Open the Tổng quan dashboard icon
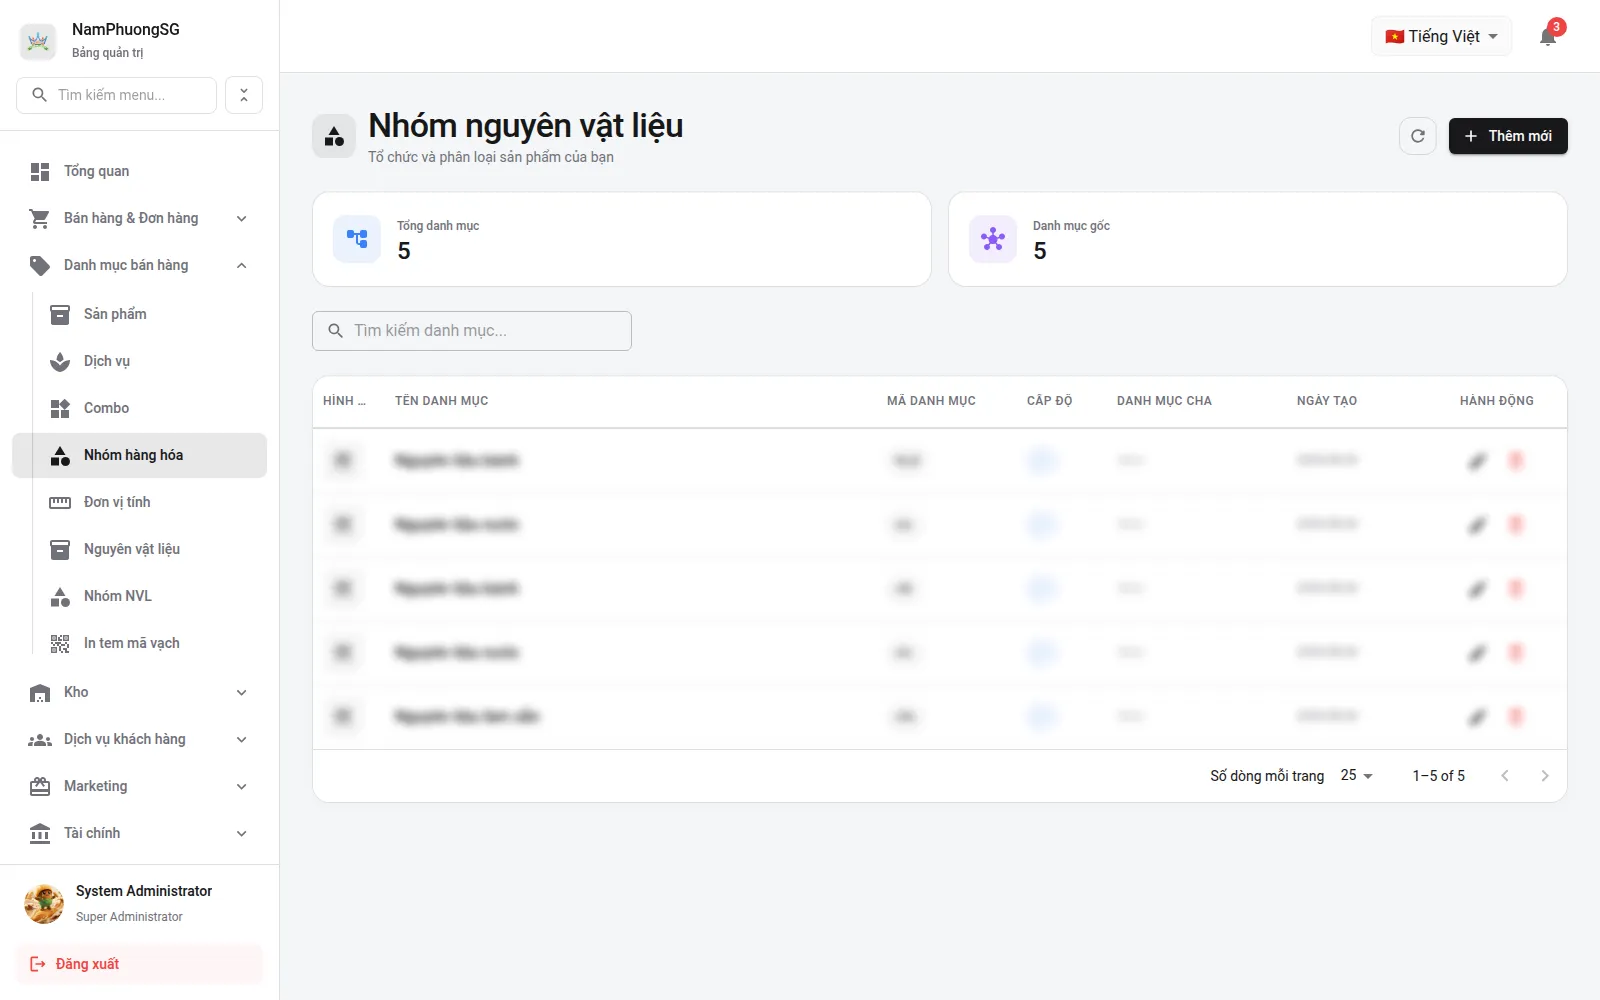Viewport: 1600px width, 1000px height. (x=40, y=172)
